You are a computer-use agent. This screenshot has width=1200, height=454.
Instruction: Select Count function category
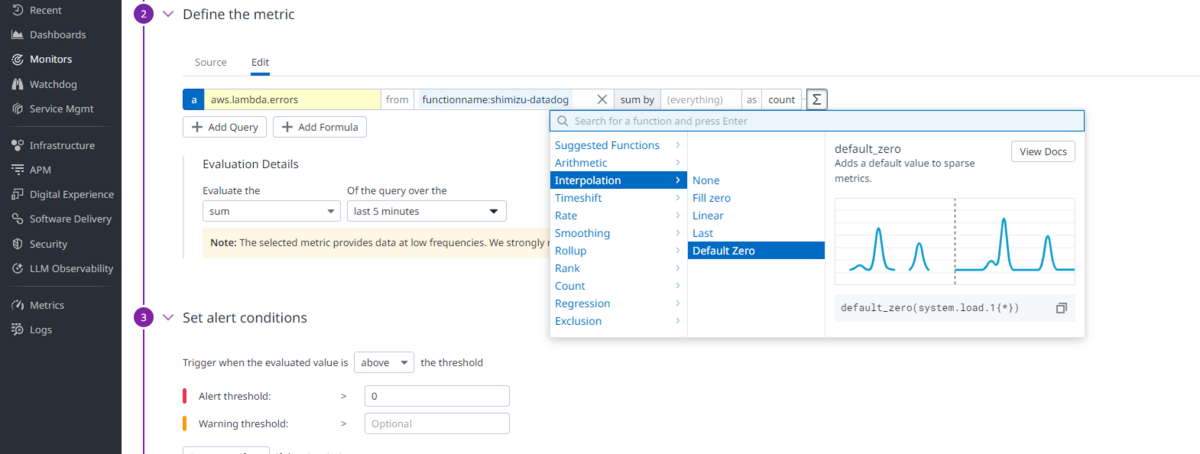click(618, 286)
